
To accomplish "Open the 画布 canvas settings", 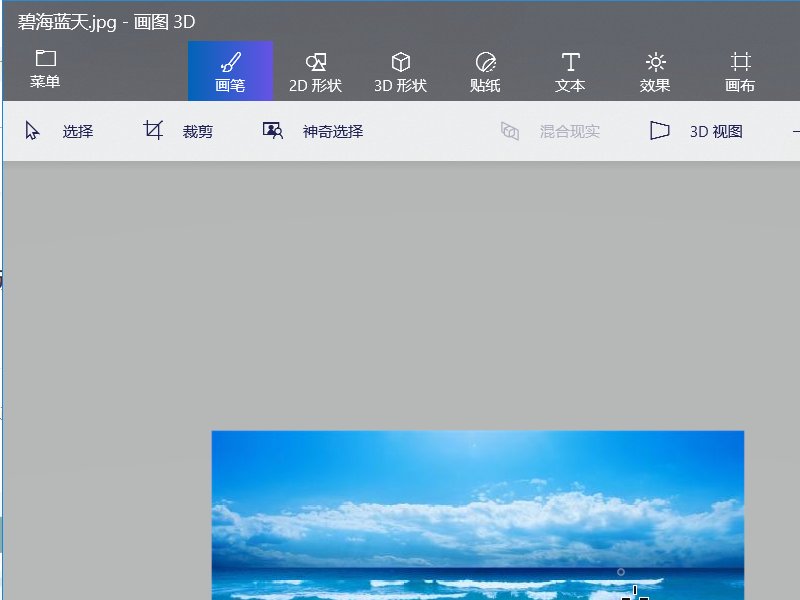I will pos(739,70).
